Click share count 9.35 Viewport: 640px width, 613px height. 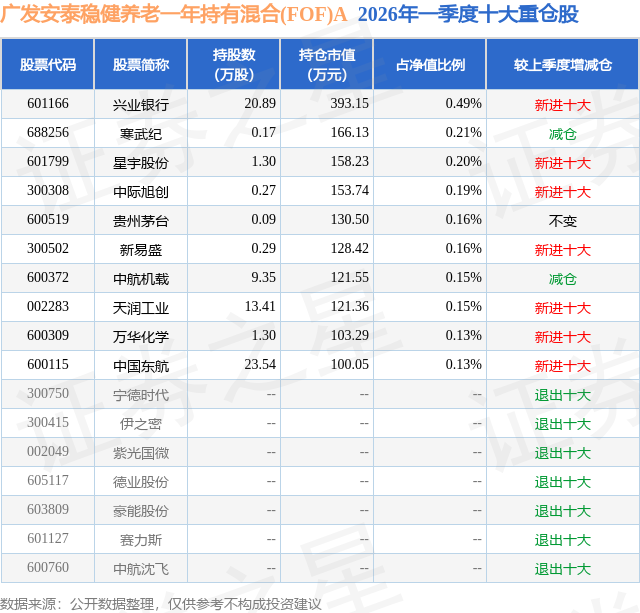point(263,278)
